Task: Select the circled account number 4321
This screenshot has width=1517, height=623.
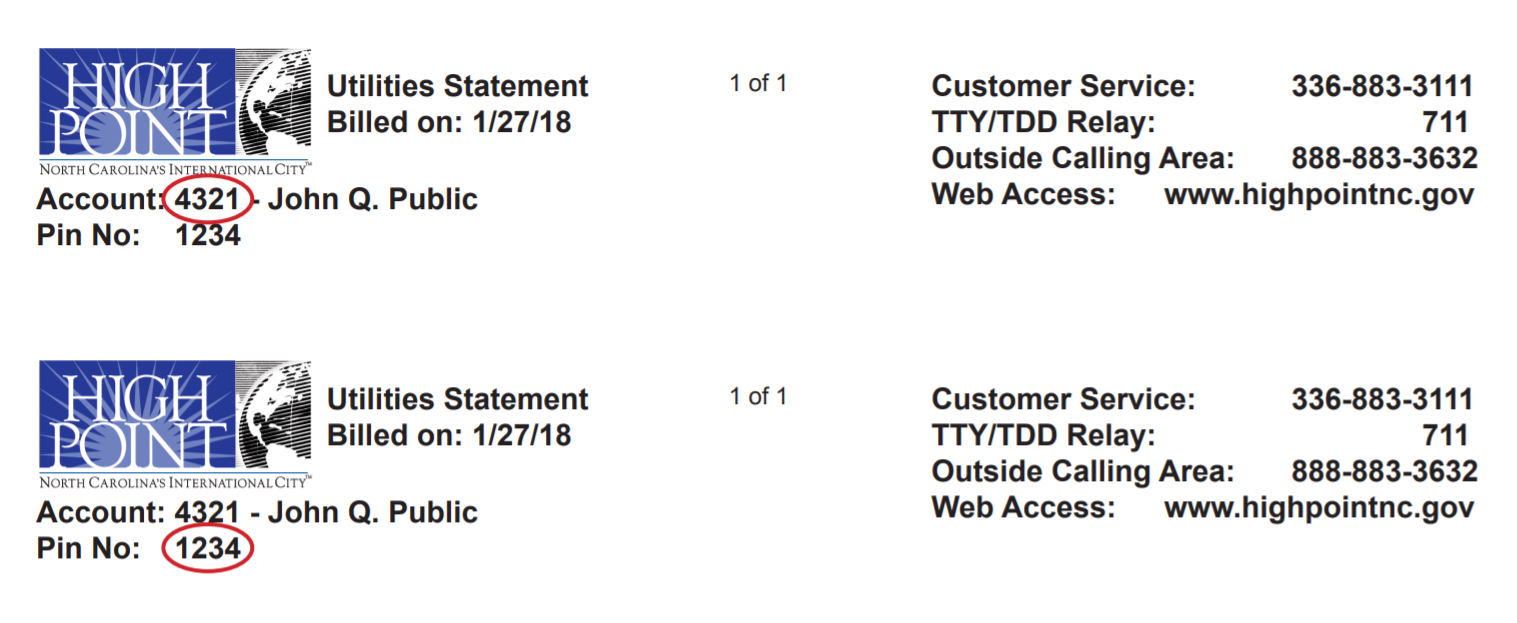Action: pyautogui.click(x=208, y=199)
